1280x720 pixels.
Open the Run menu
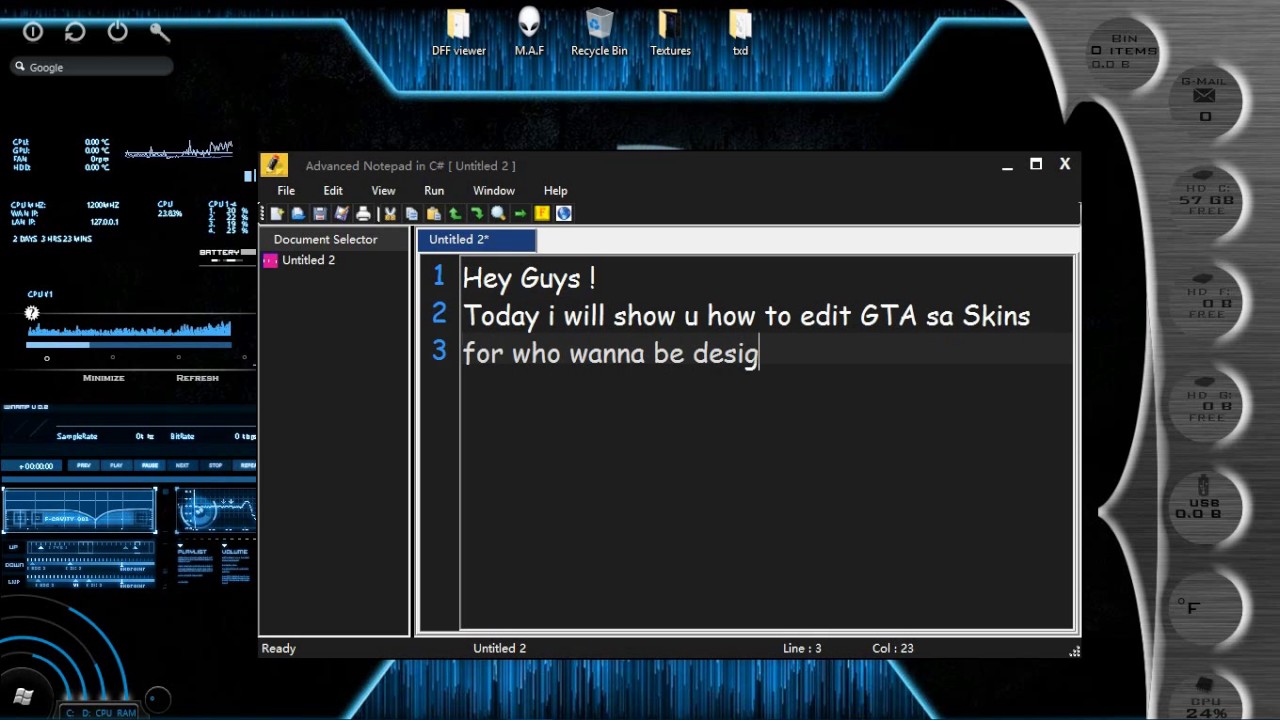click(434, 190)
